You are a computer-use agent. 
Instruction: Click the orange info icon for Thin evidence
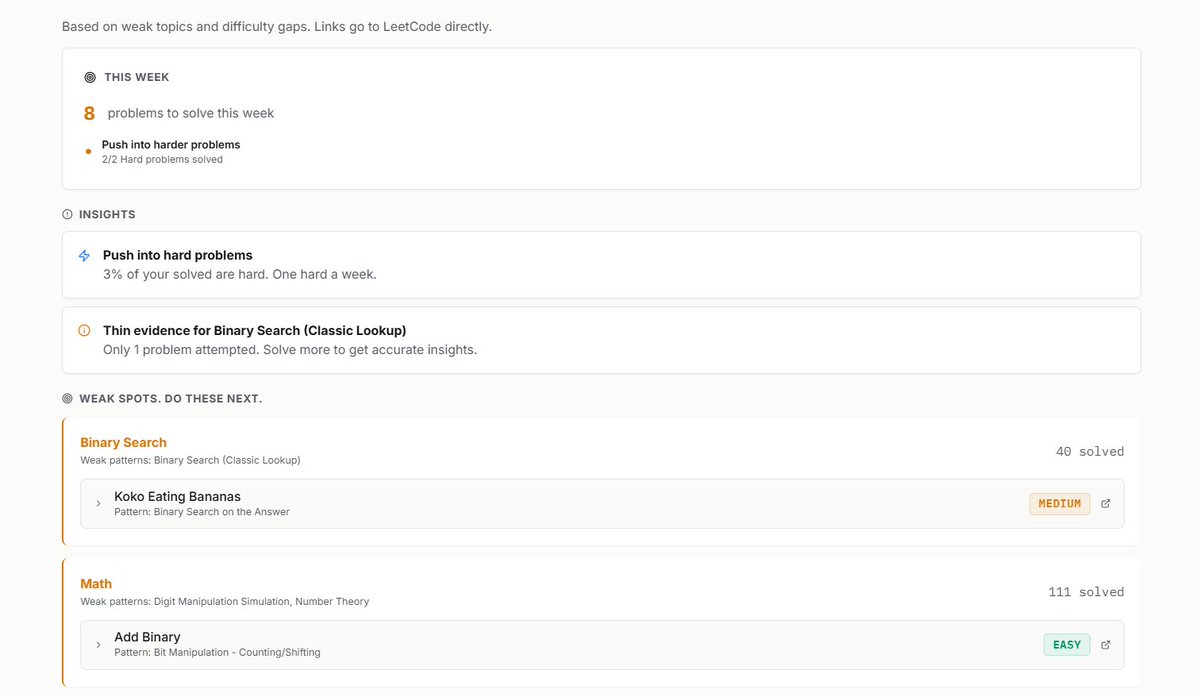pyautogui.click(x=84, y=330)
